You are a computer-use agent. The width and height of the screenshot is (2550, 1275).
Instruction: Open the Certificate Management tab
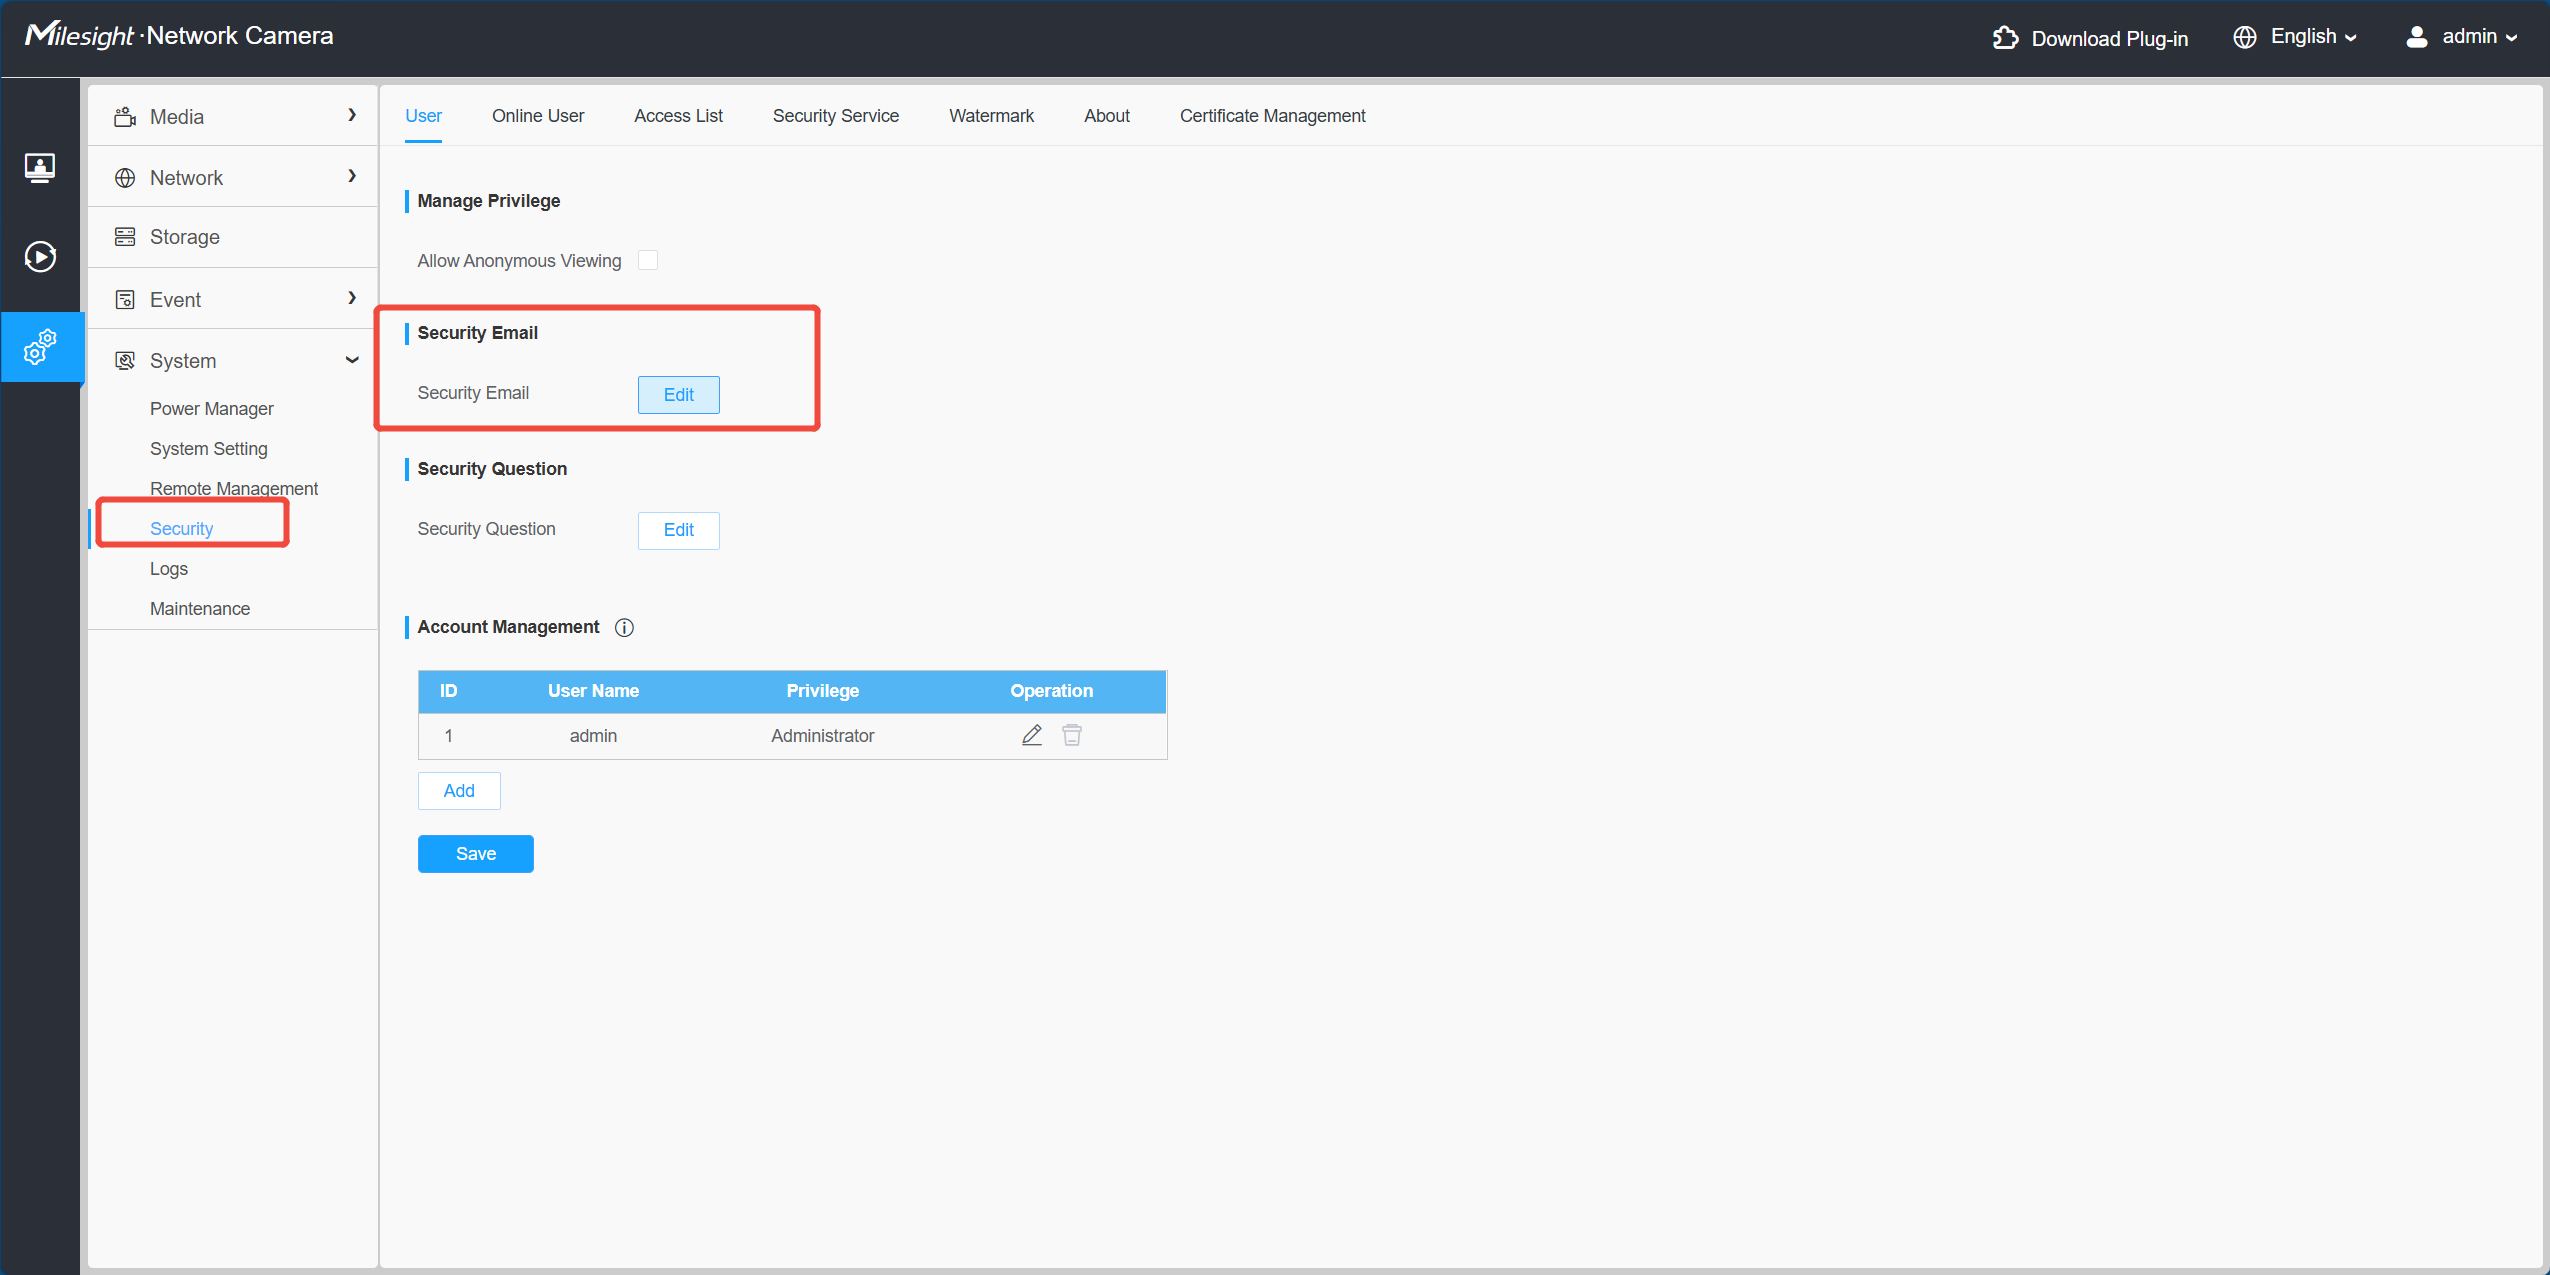(1272, 116)
